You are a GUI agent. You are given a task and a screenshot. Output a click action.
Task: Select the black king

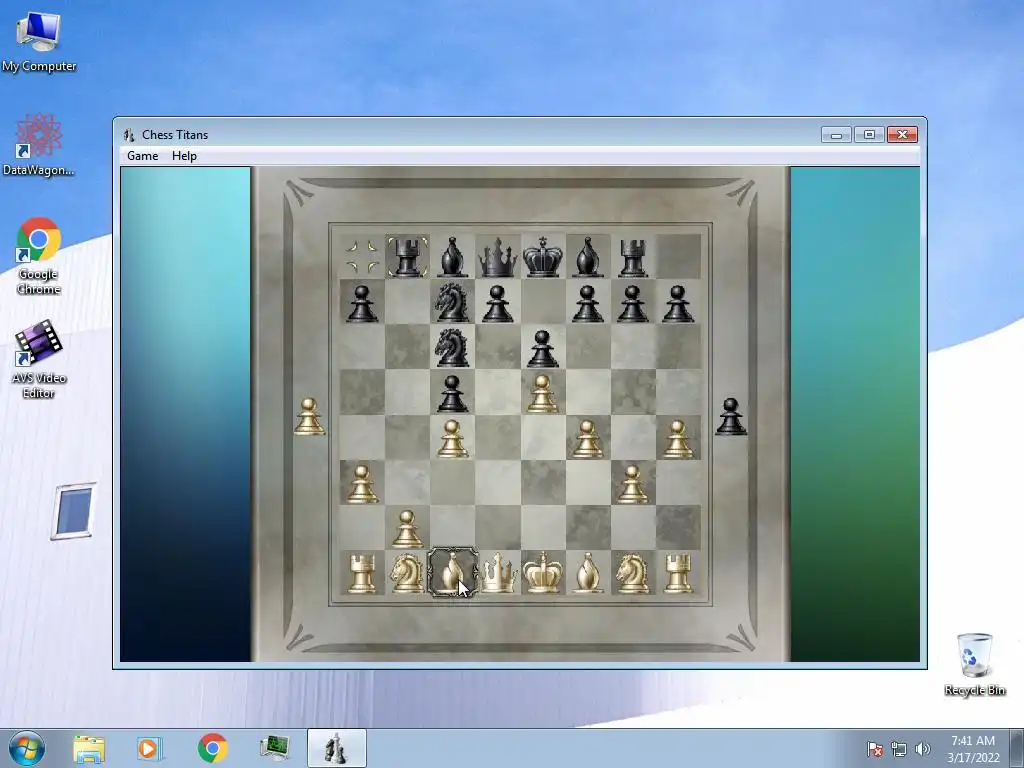[543, 257]
